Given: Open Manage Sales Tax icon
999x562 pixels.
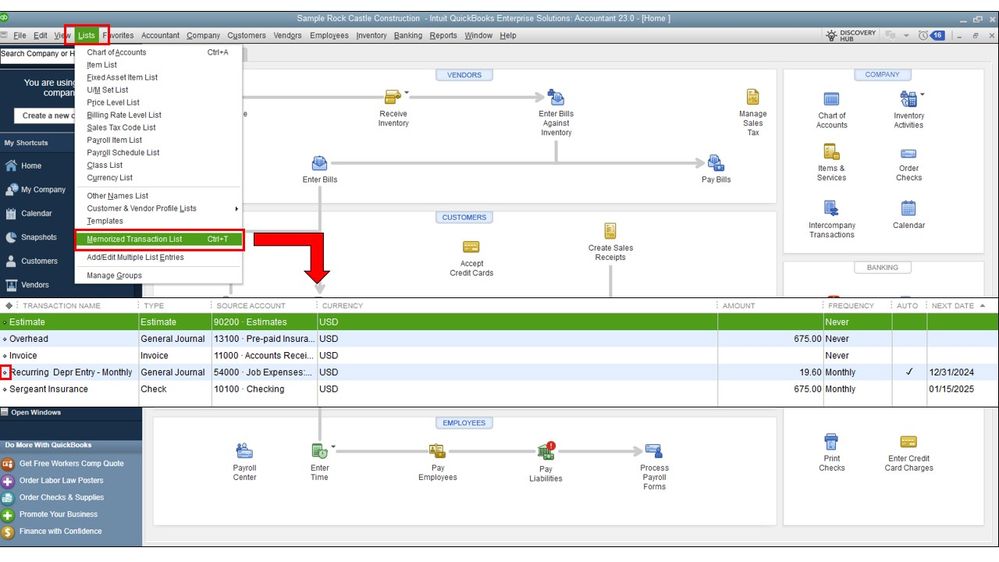Looking at the screenshot, I should pyautogui.click(x=752, y=97).
